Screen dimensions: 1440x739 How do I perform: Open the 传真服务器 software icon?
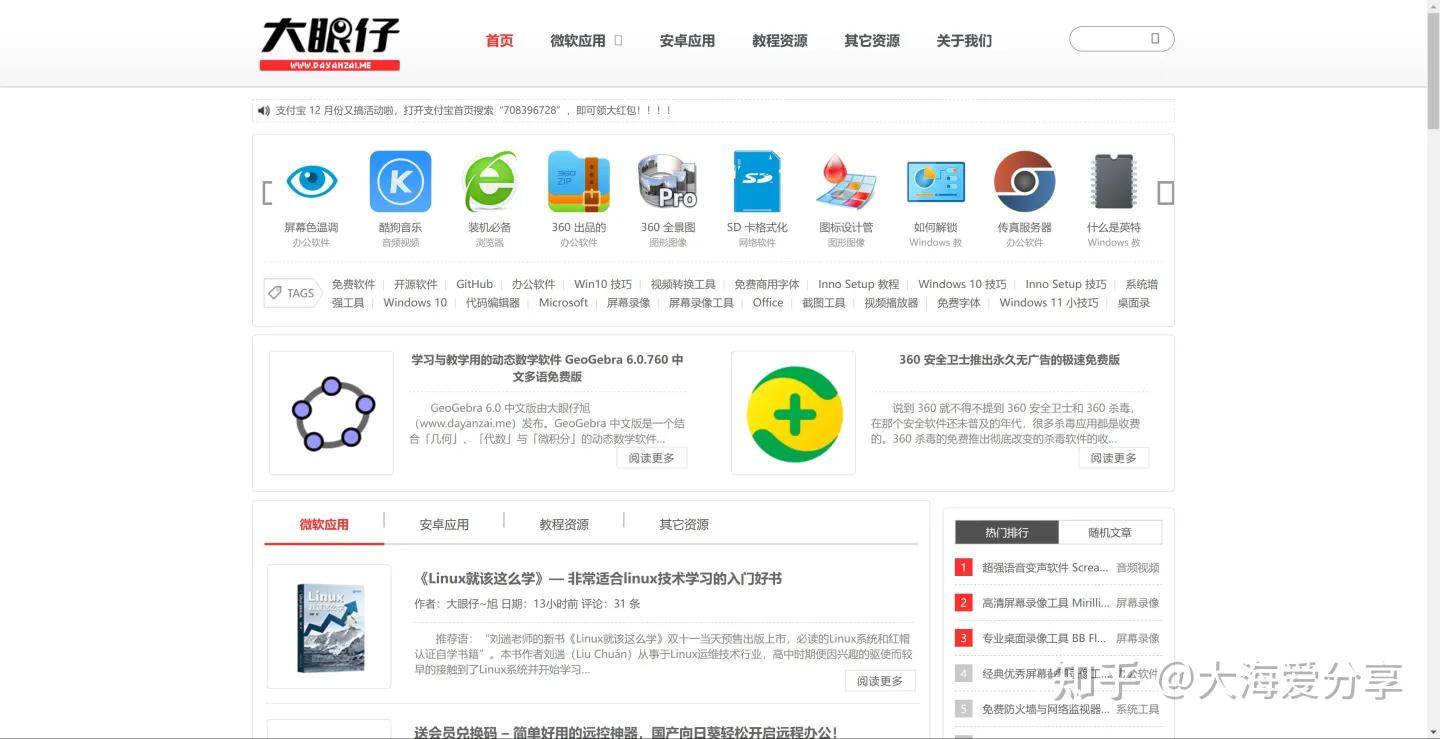(x=1024, y=181)
